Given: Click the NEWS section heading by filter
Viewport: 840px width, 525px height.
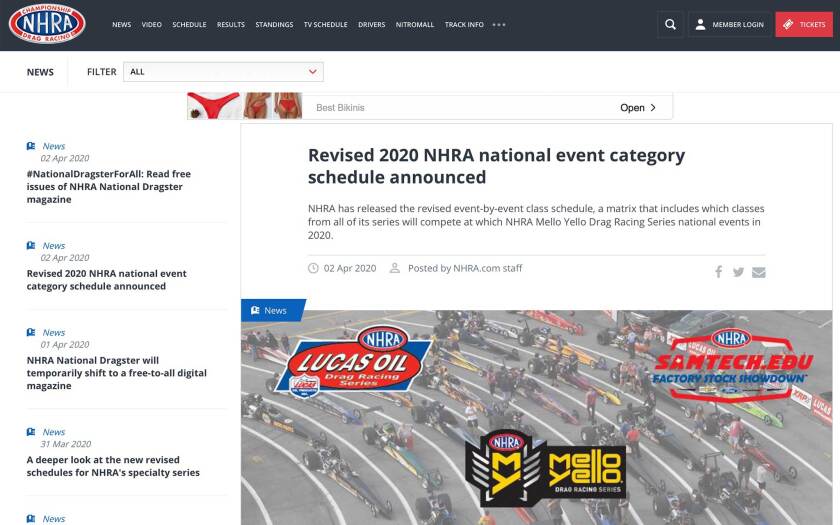Looking at the screenshot, I should point(40,72).
